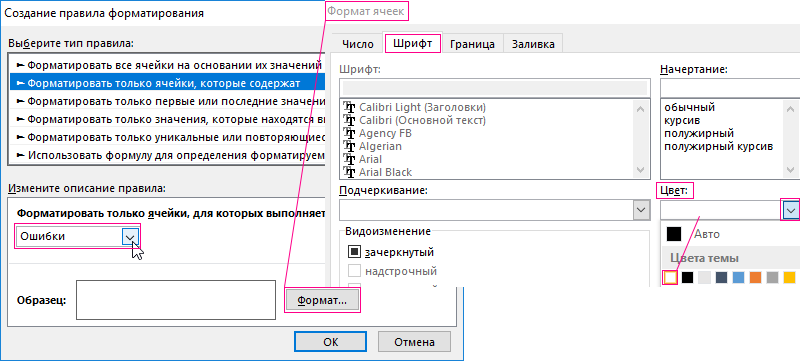
Task: Pick the white theme color swatch
Action: (x=670, y=277)
